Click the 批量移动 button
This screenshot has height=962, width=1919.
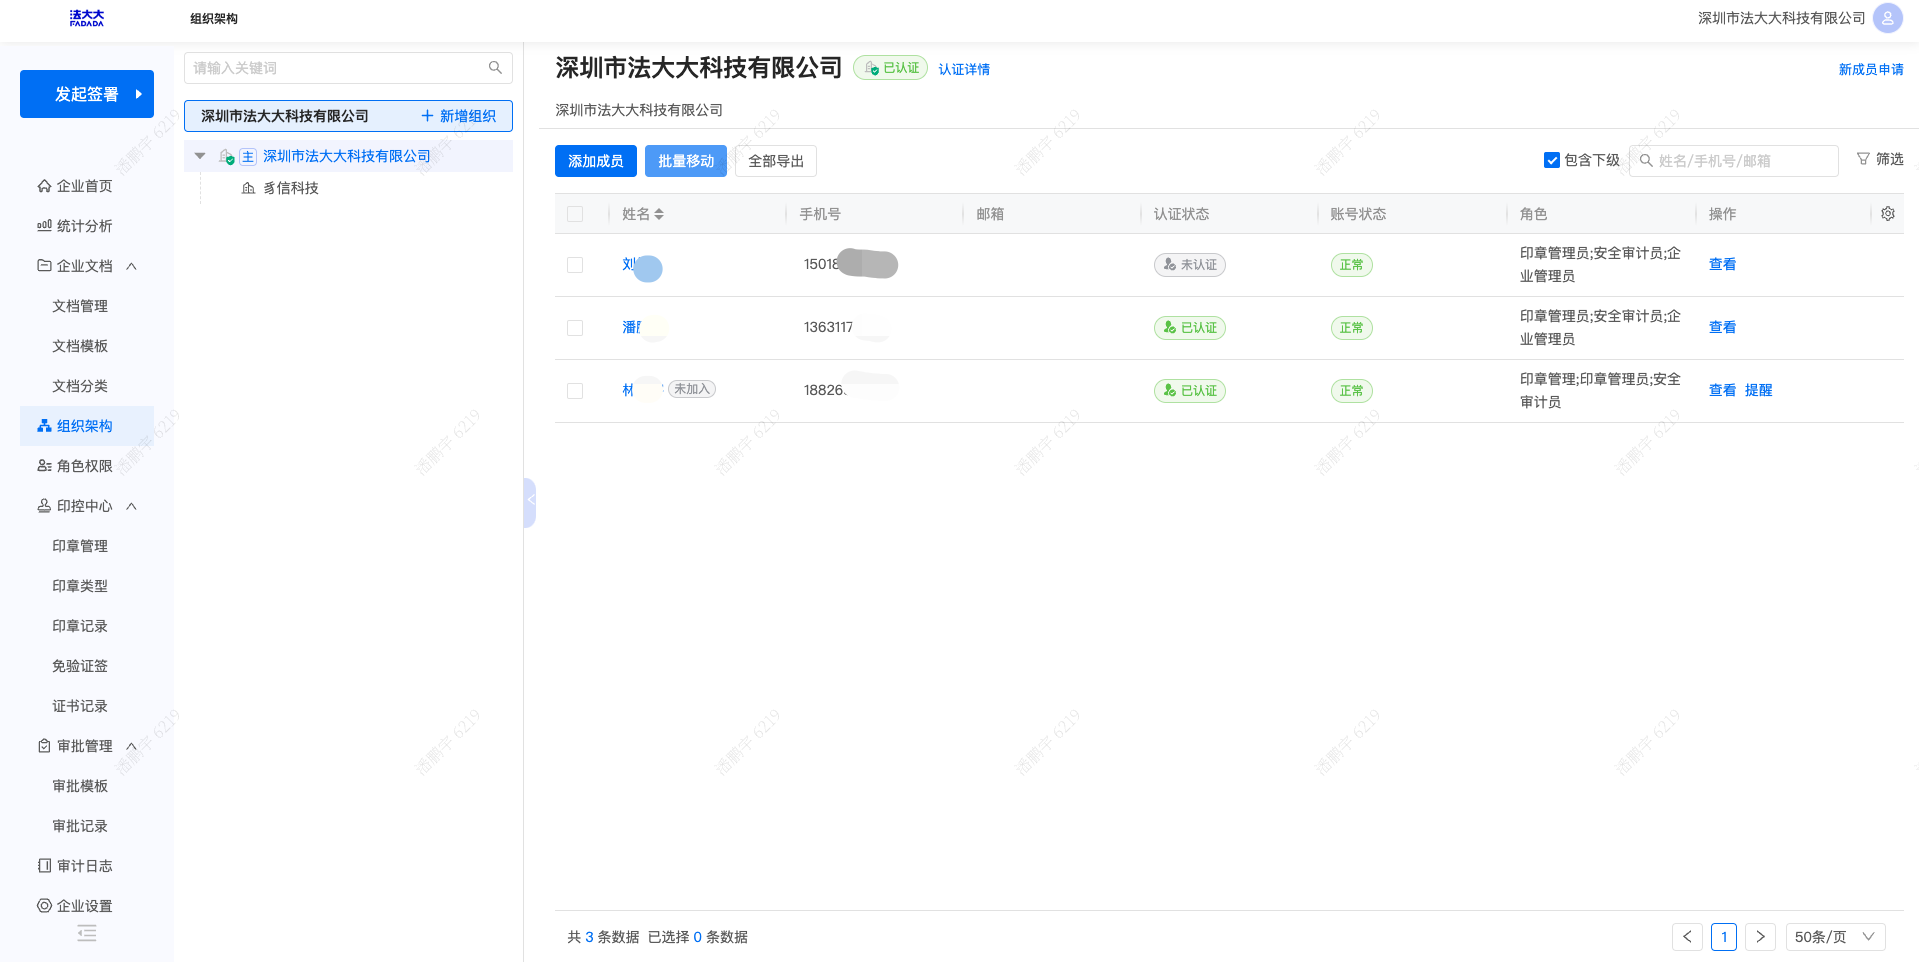click(686, 161)
